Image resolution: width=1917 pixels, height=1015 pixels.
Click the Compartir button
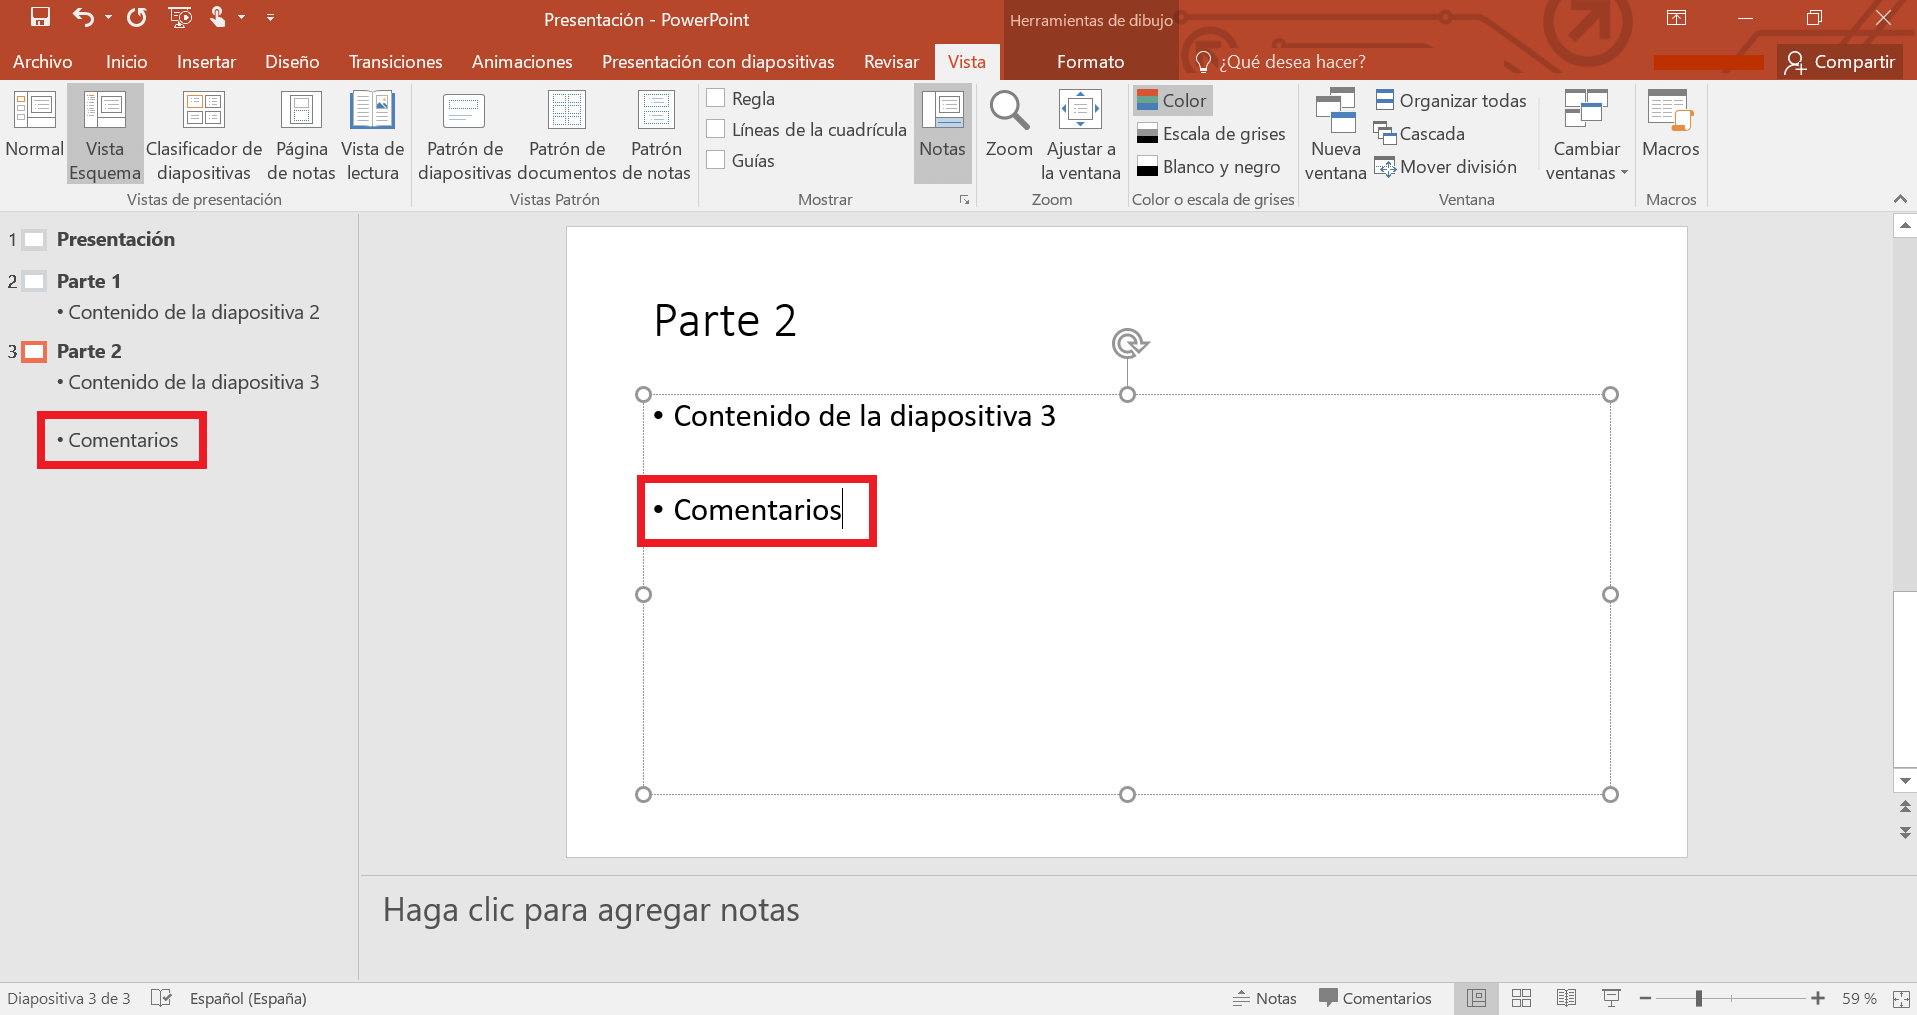pyautogui.click(x=1840, y=62)
